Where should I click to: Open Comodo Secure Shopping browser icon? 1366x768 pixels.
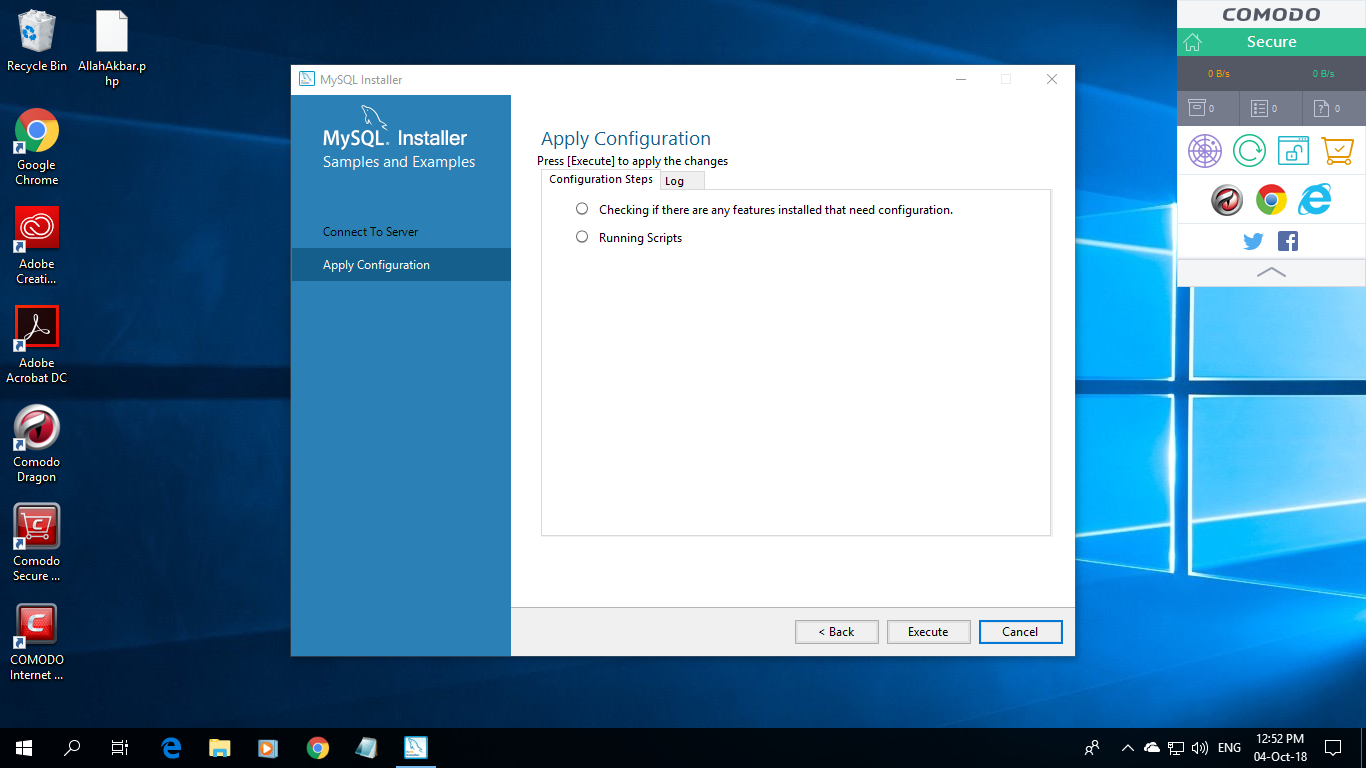click(1293, 150)
